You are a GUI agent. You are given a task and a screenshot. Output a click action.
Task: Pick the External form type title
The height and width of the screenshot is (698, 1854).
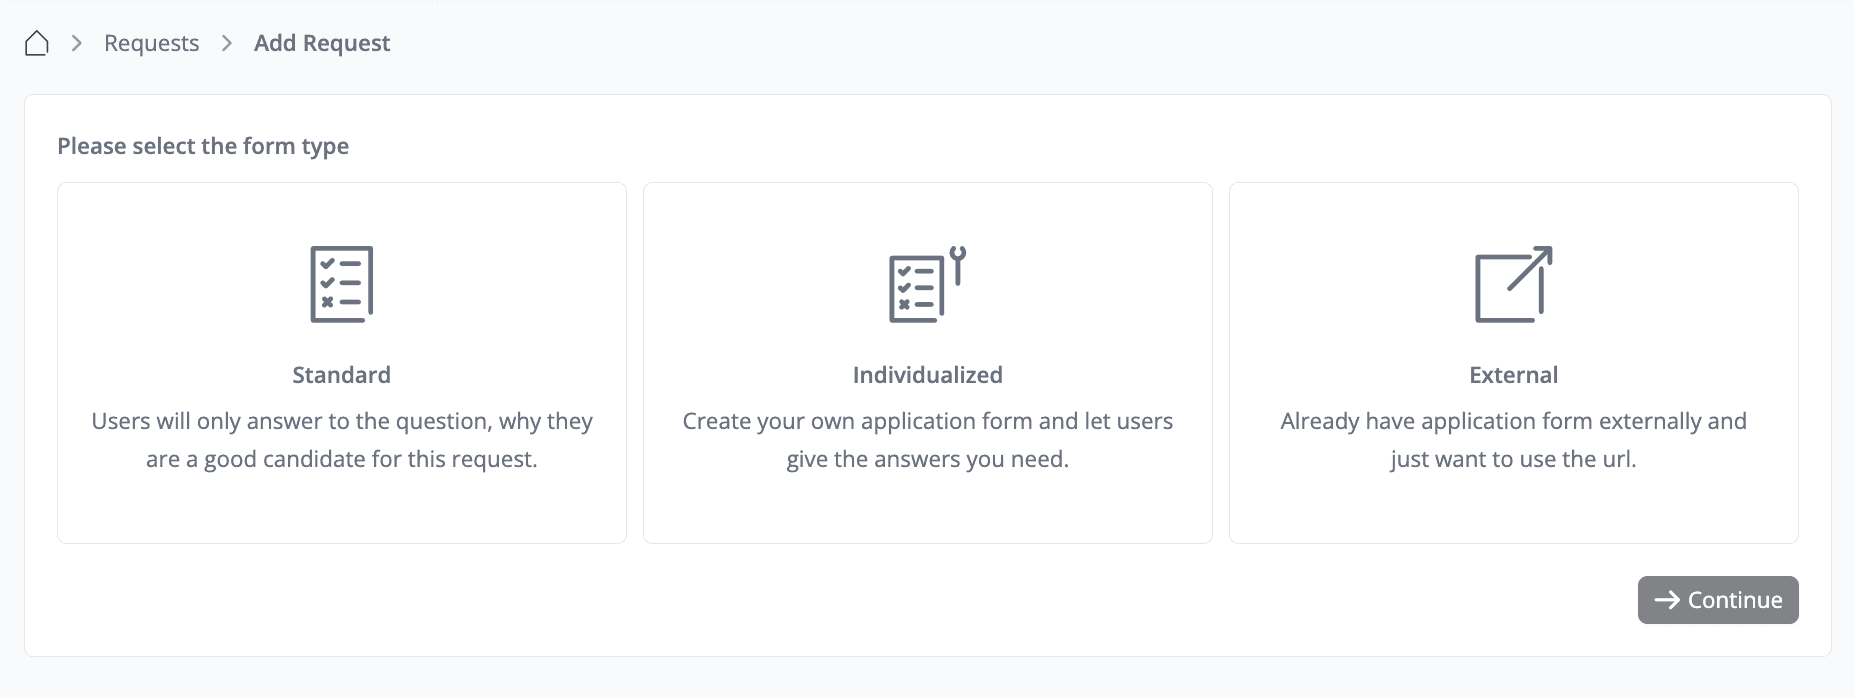(1513, 375)
